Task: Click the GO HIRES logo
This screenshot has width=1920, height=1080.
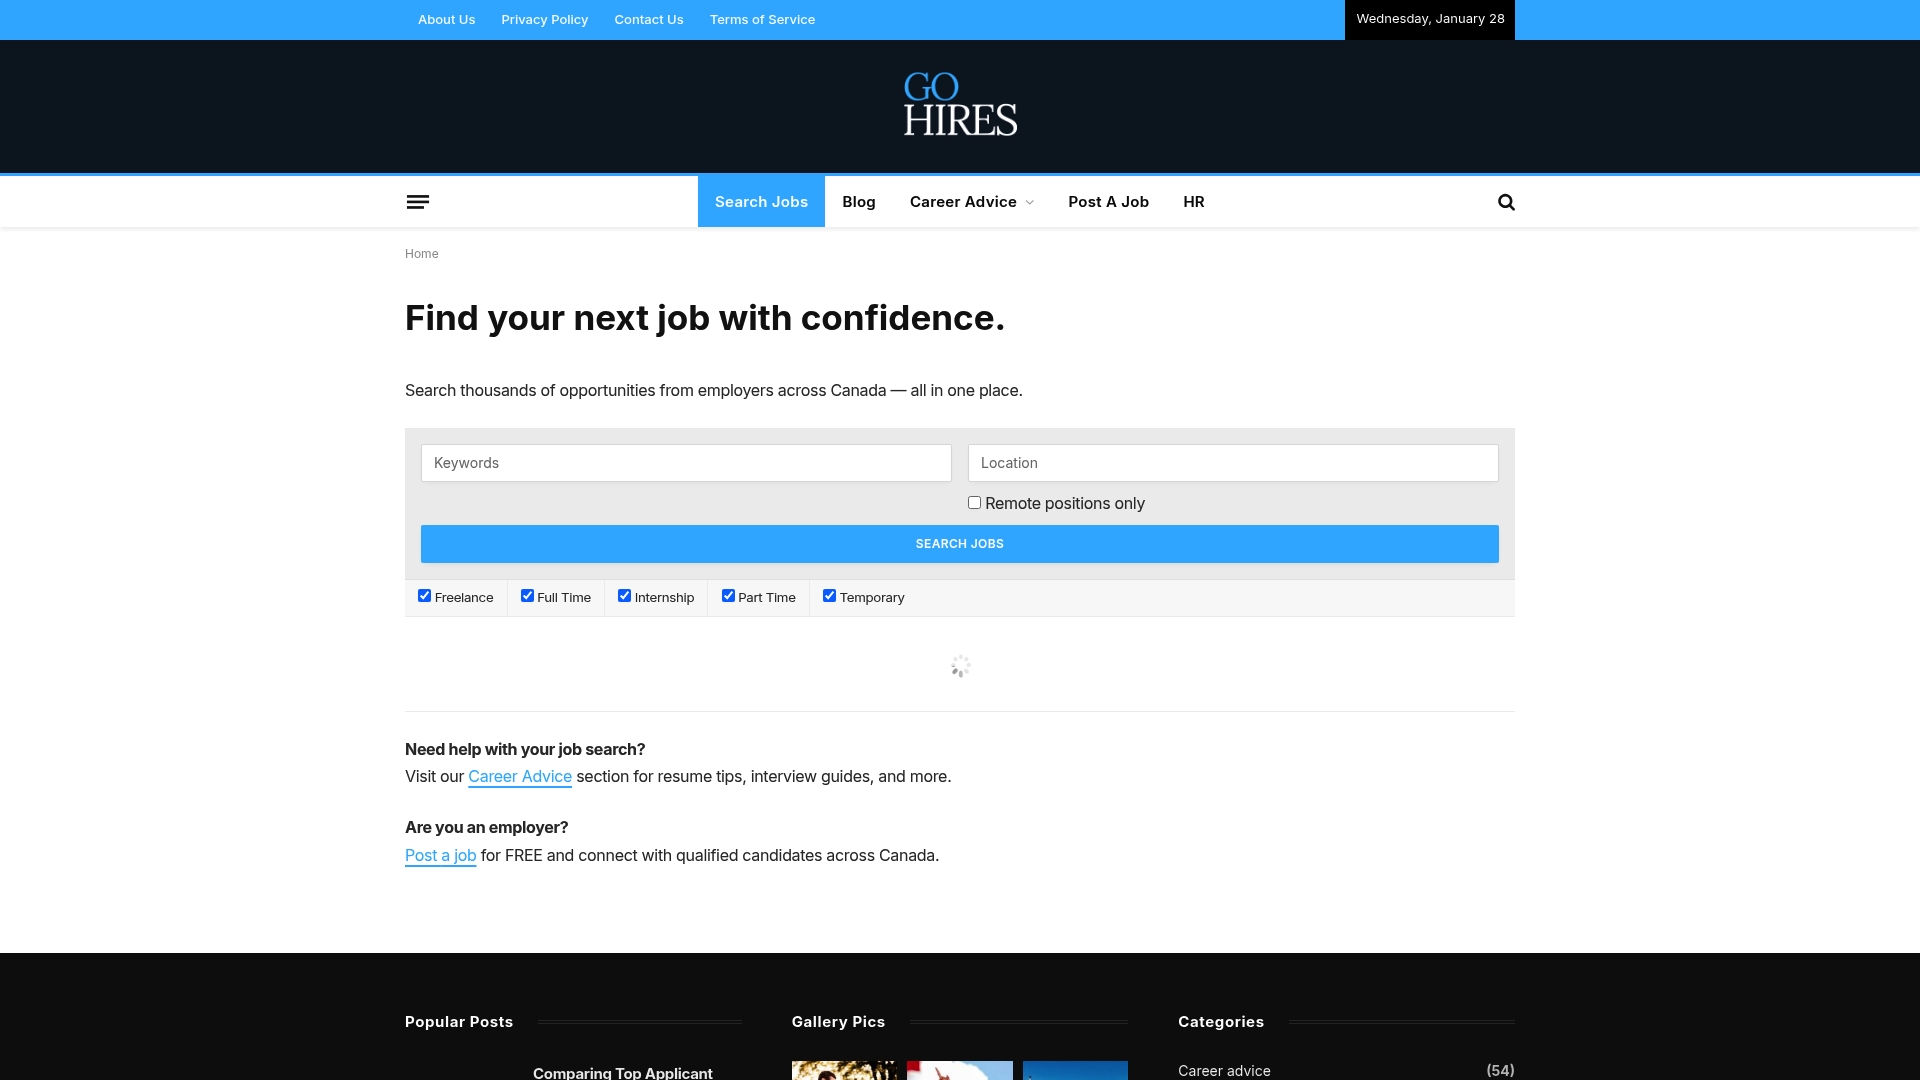Action: pos(958,105)
